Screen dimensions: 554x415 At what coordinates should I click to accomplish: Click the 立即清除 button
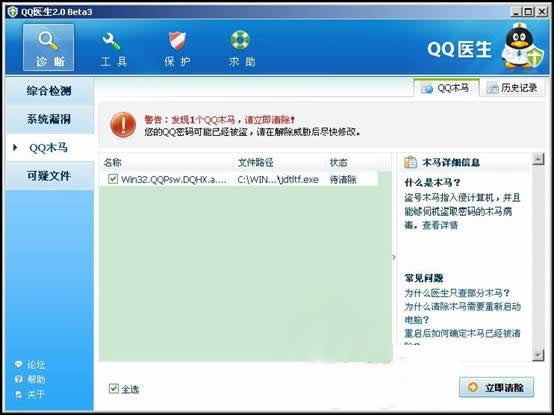coord(496,387)
